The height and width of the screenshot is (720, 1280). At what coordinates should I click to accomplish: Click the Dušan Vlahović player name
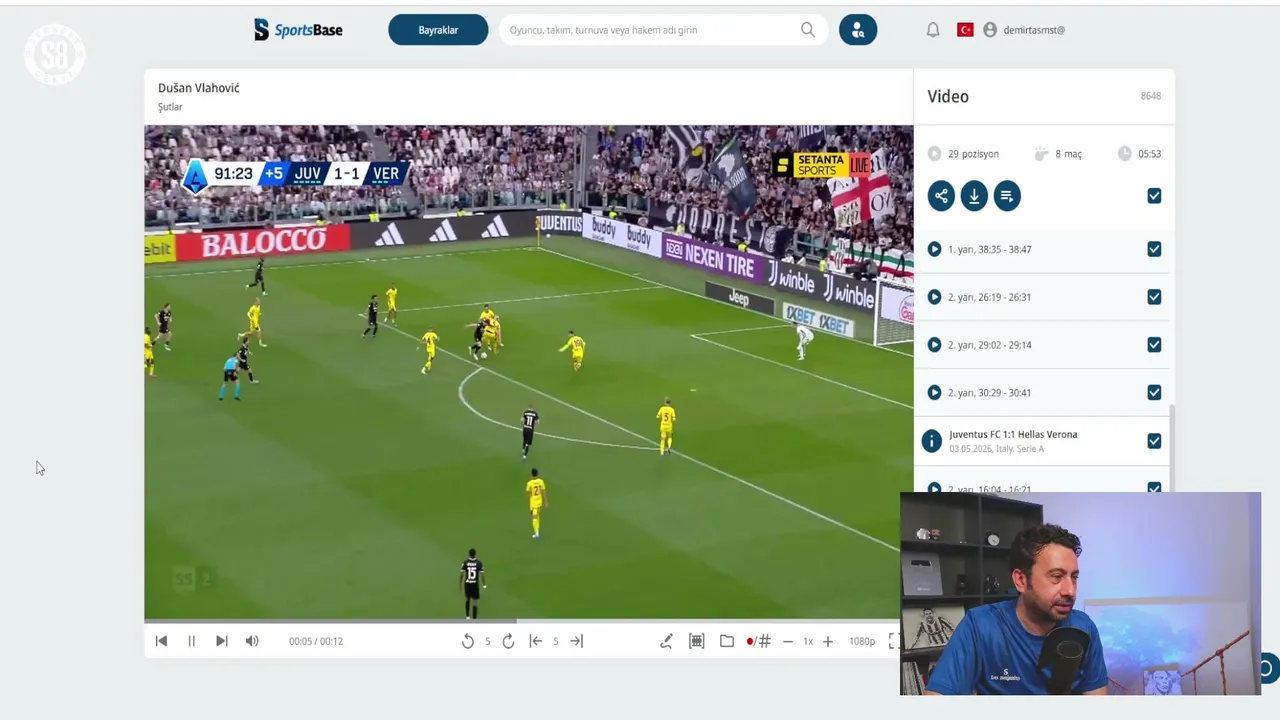pos(199,88)
